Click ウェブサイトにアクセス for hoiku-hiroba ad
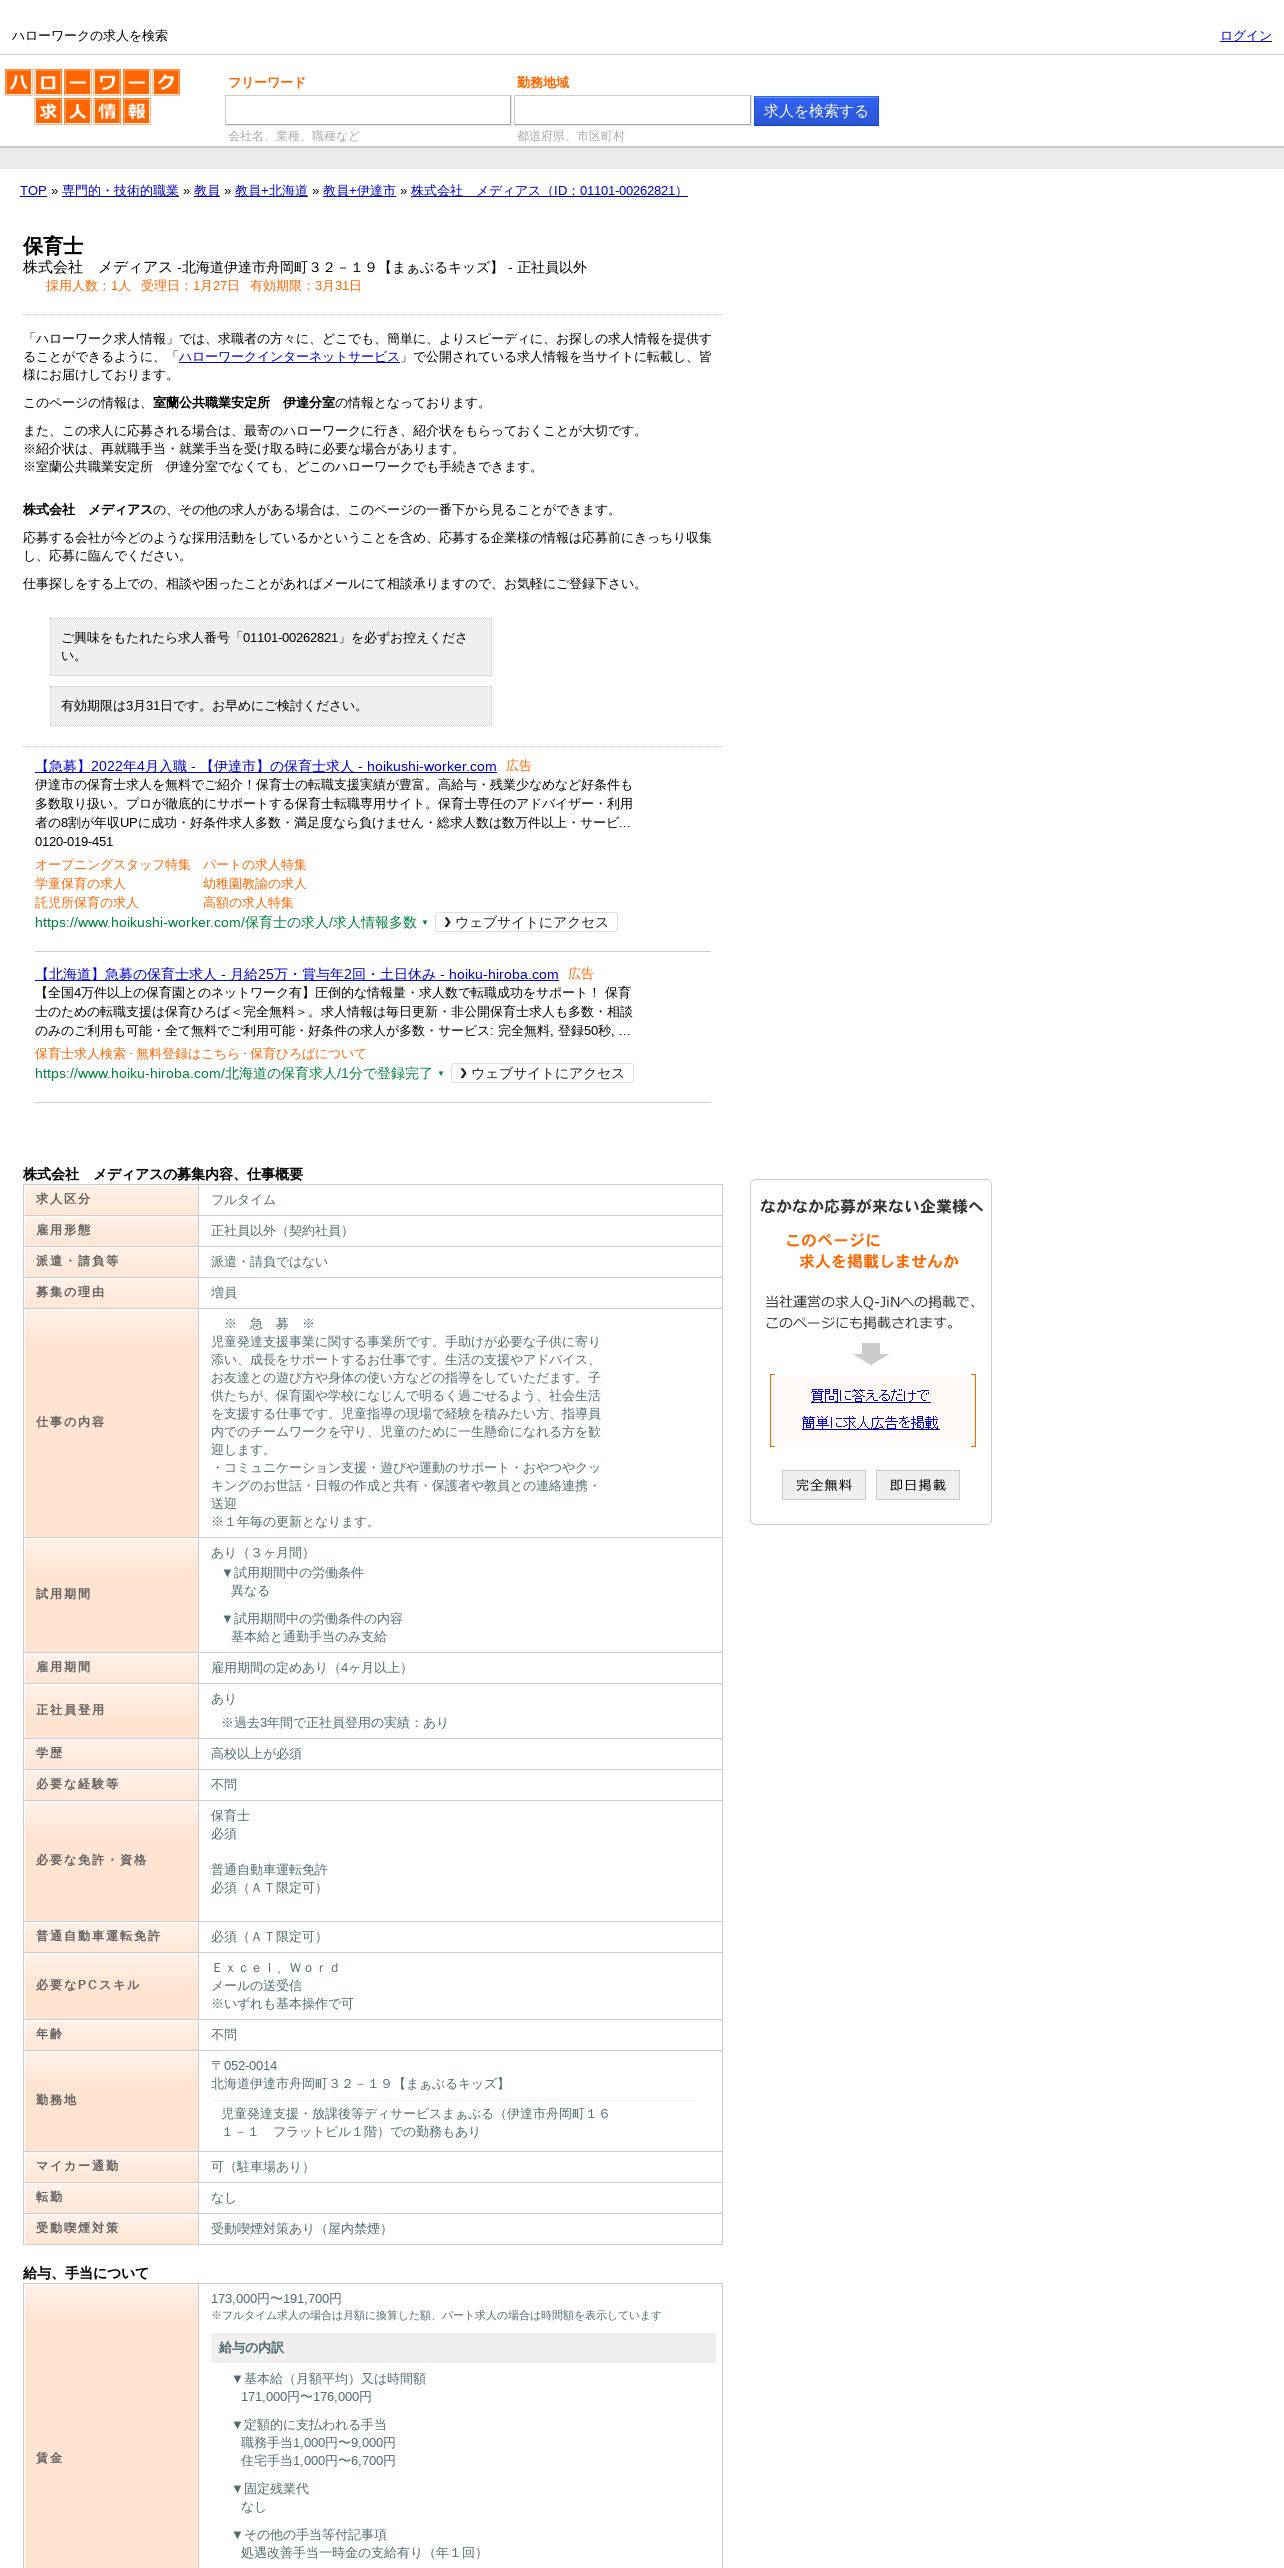The width and height of the screenshot is (1284, 2568). click(x=542, y=1074)
